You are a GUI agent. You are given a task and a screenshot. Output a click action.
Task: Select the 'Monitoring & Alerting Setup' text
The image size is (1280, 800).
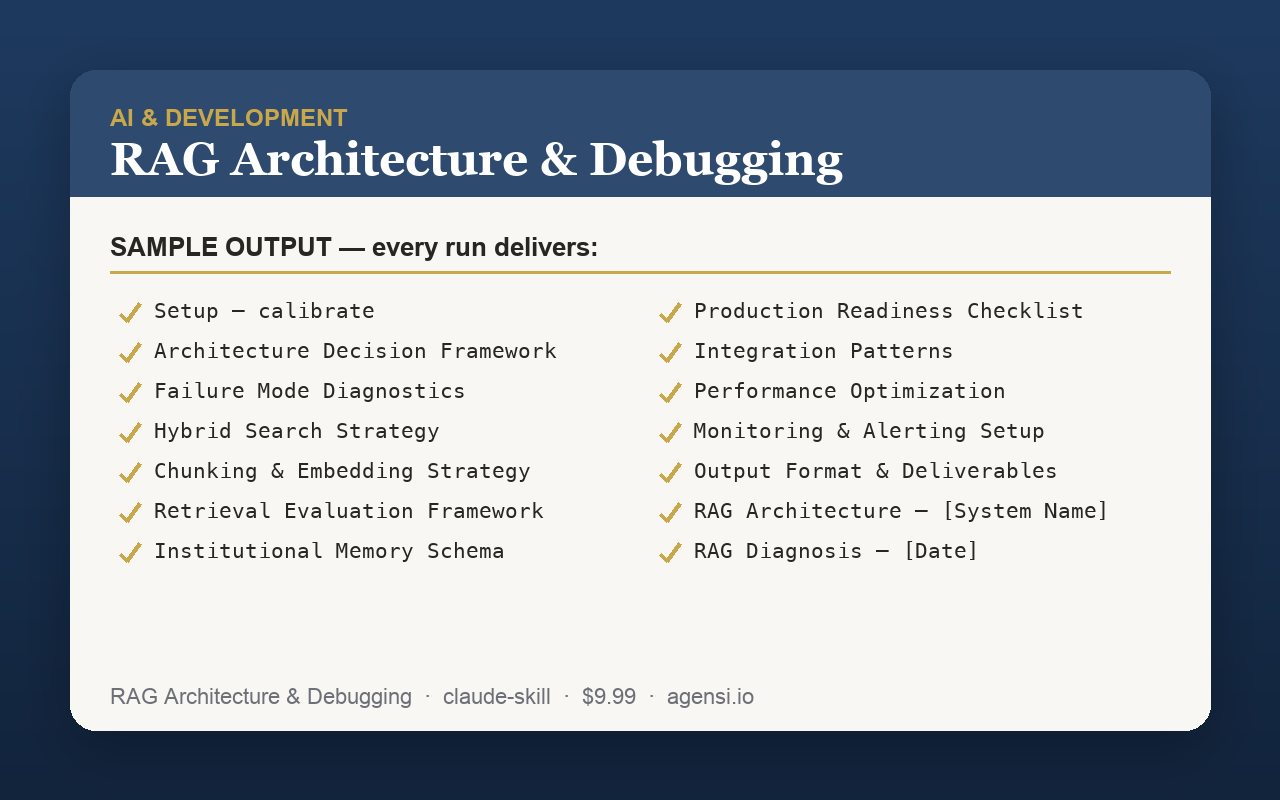point(869,431)
